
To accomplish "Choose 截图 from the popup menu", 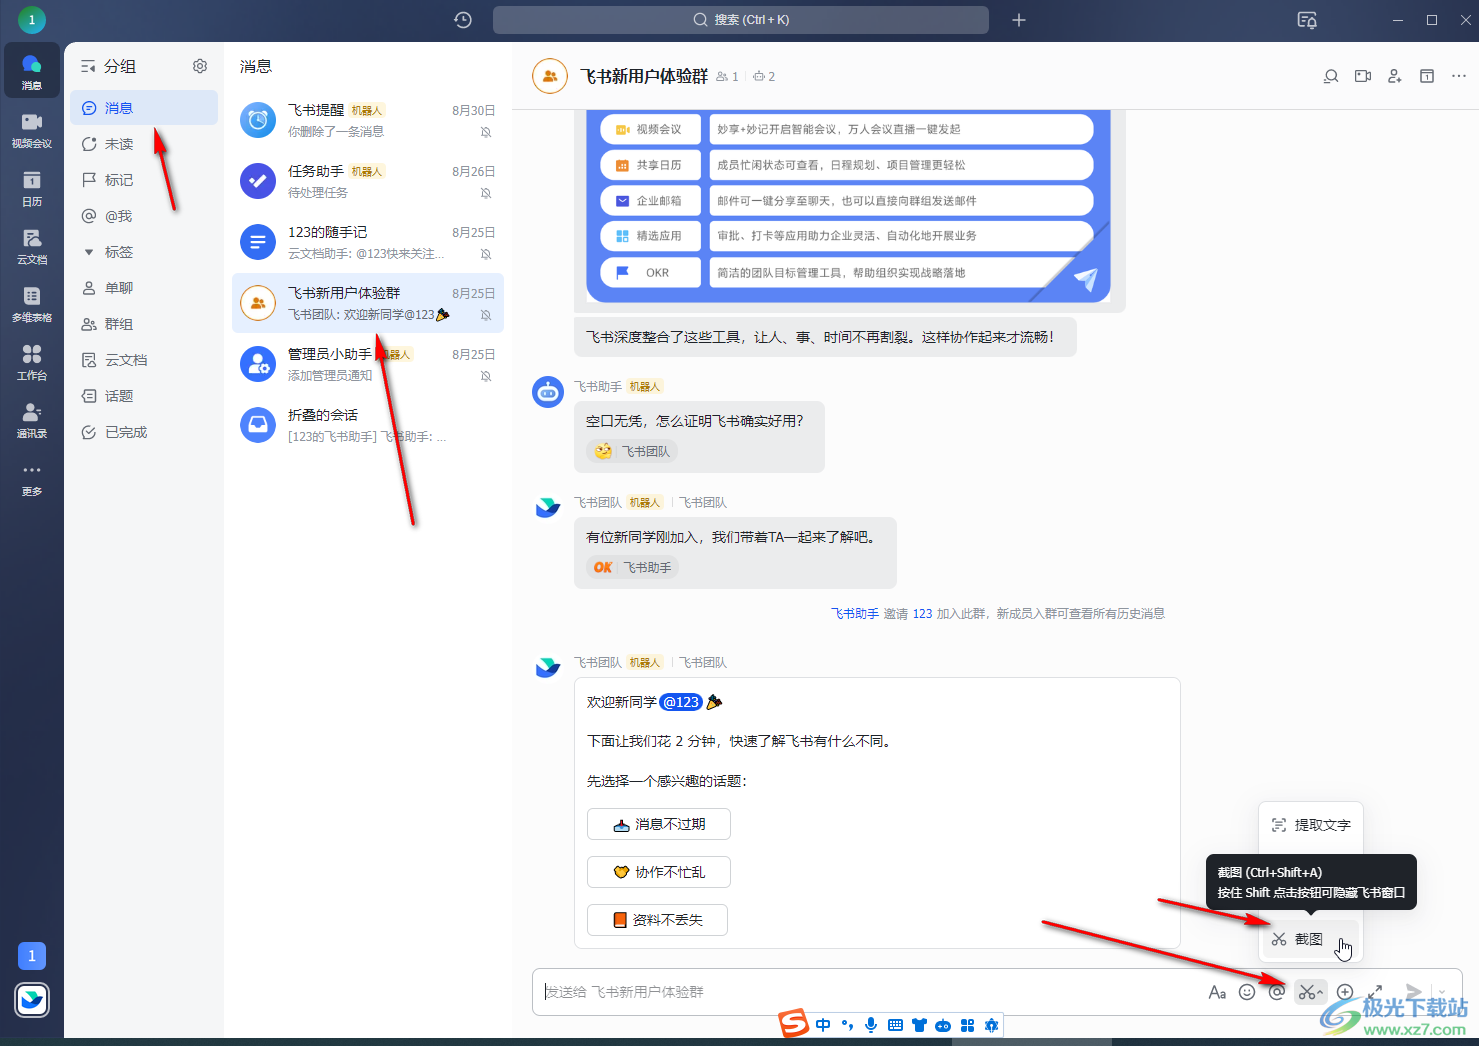I will (1311, 939).
